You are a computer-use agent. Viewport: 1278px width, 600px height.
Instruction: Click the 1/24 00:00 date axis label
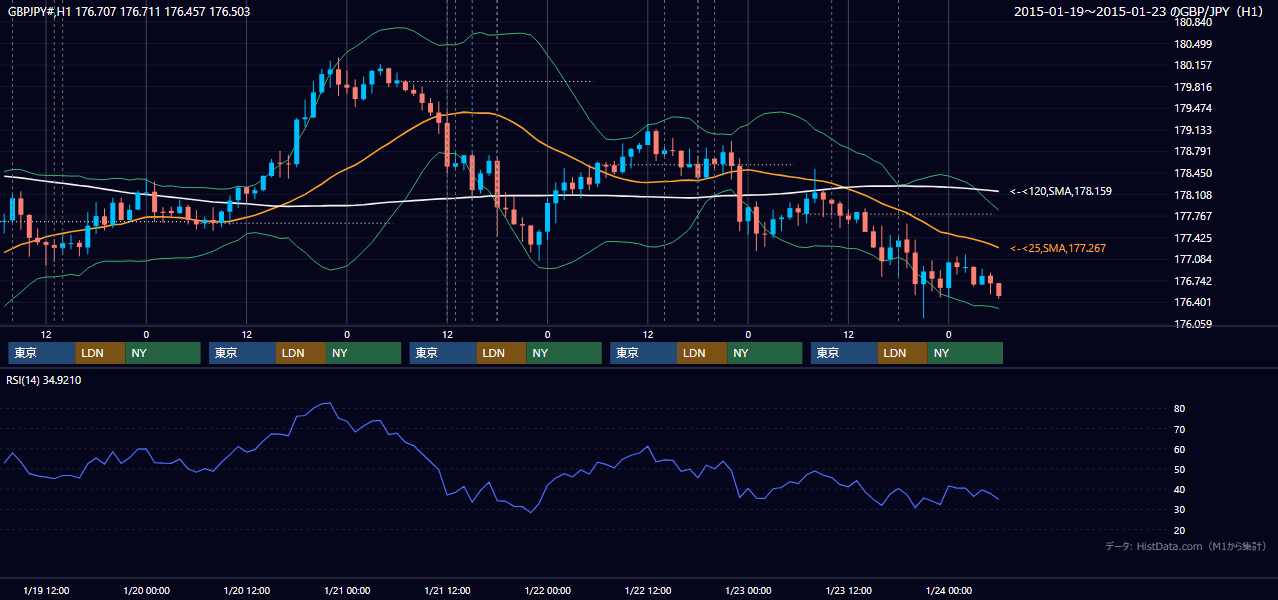[x=948, y=590]
